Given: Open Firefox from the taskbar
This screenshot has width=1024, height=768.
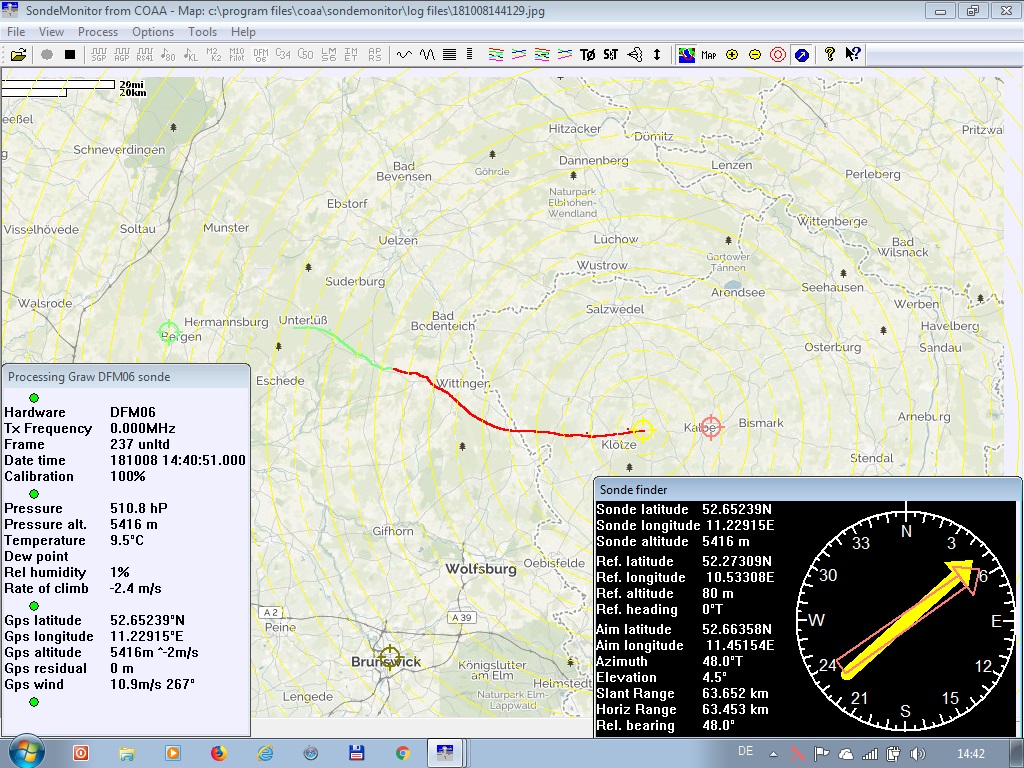Looking at the screenshot, I should 219,753.
